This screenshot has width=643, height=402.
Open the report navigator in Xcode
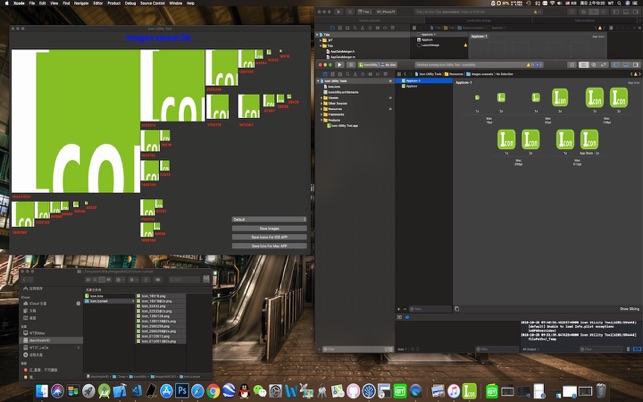(x=385, y=74)
